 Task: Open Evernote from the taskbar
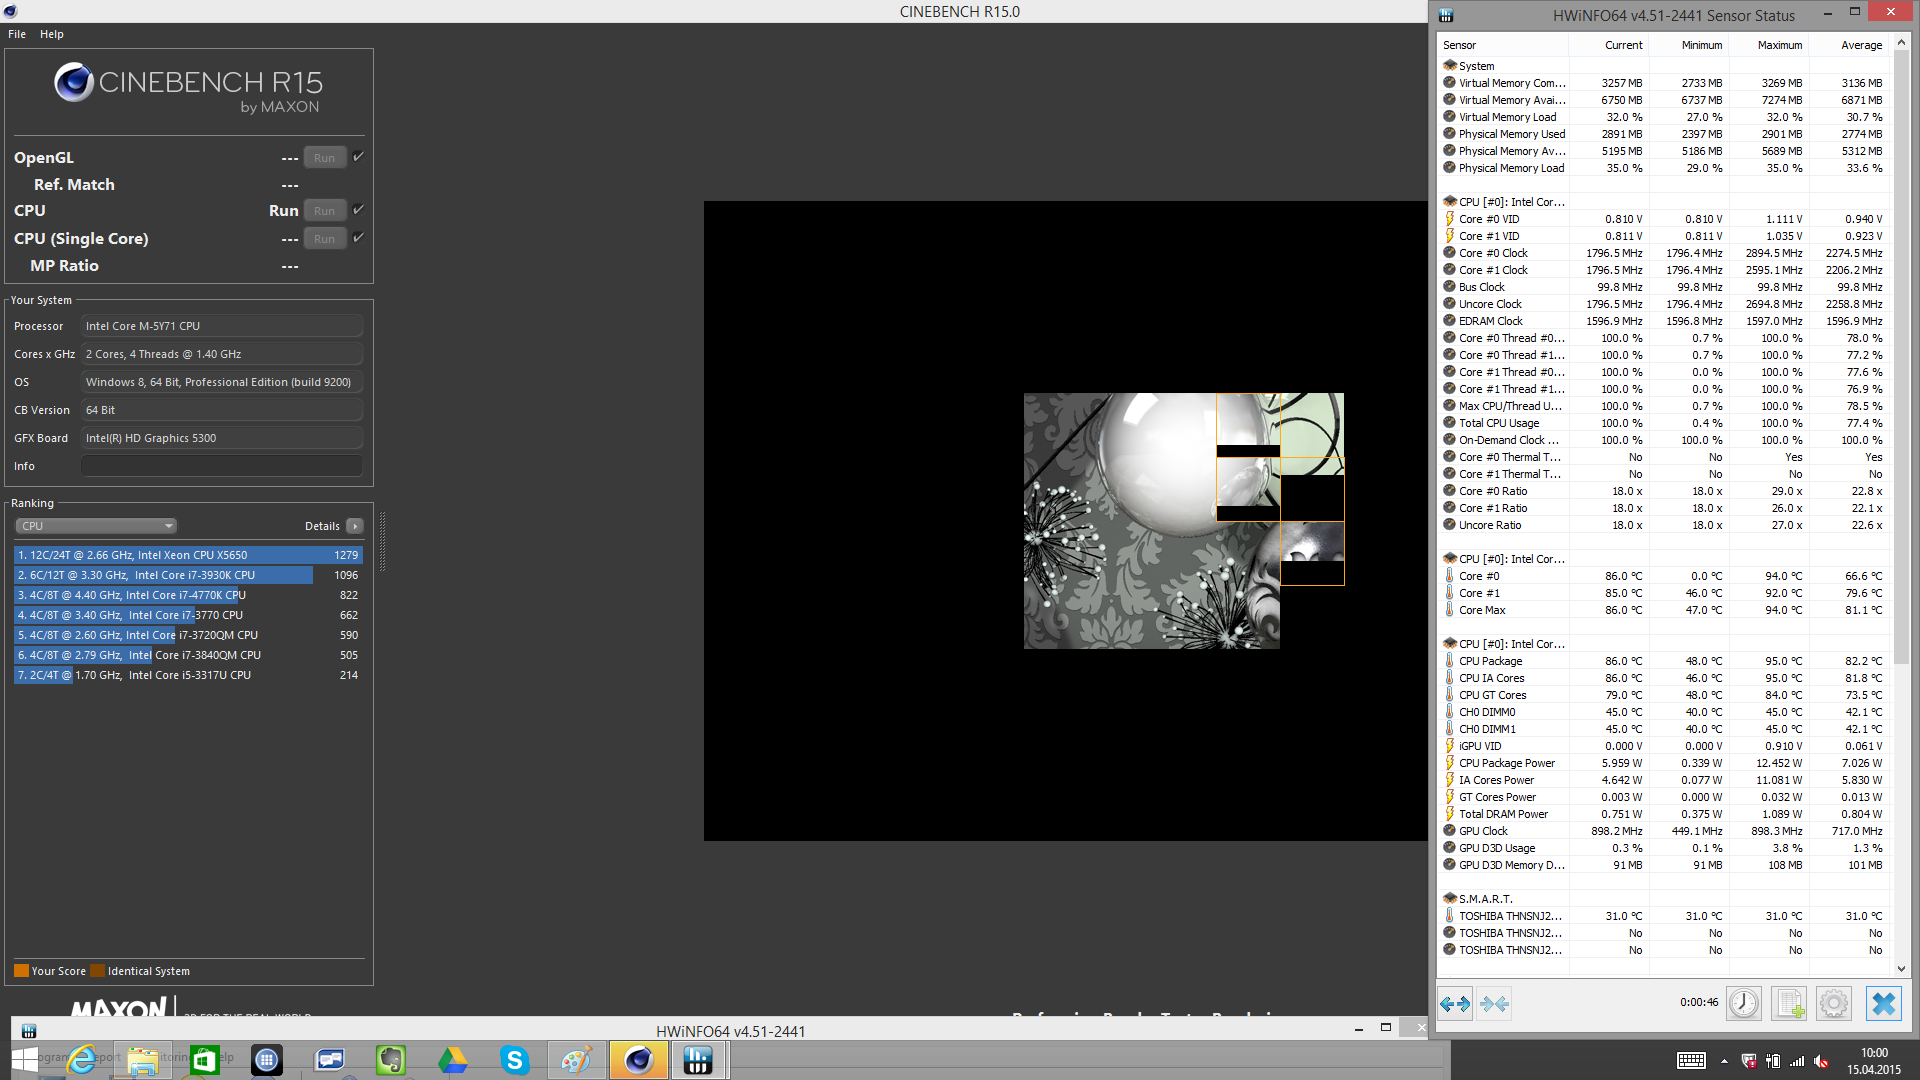coord(390,1060)
